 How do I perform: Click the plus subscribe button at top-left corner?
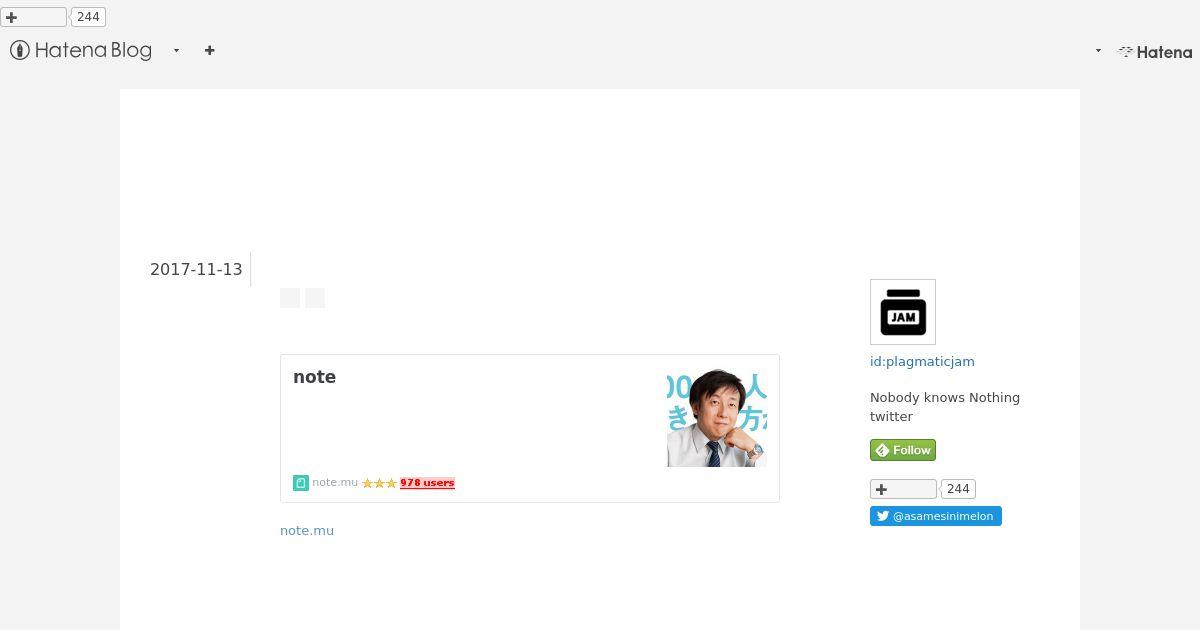[x=33, y=17]
